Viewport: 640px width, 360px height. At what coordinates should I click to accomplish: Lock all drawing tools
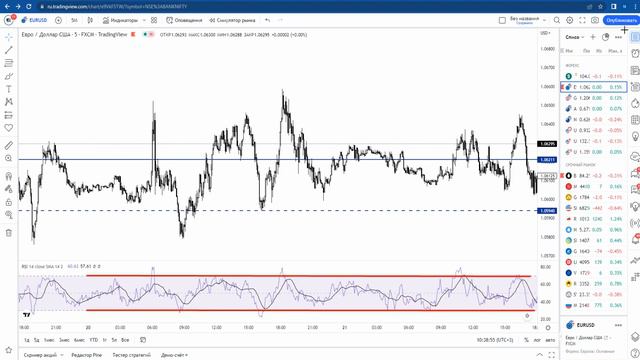9,202
